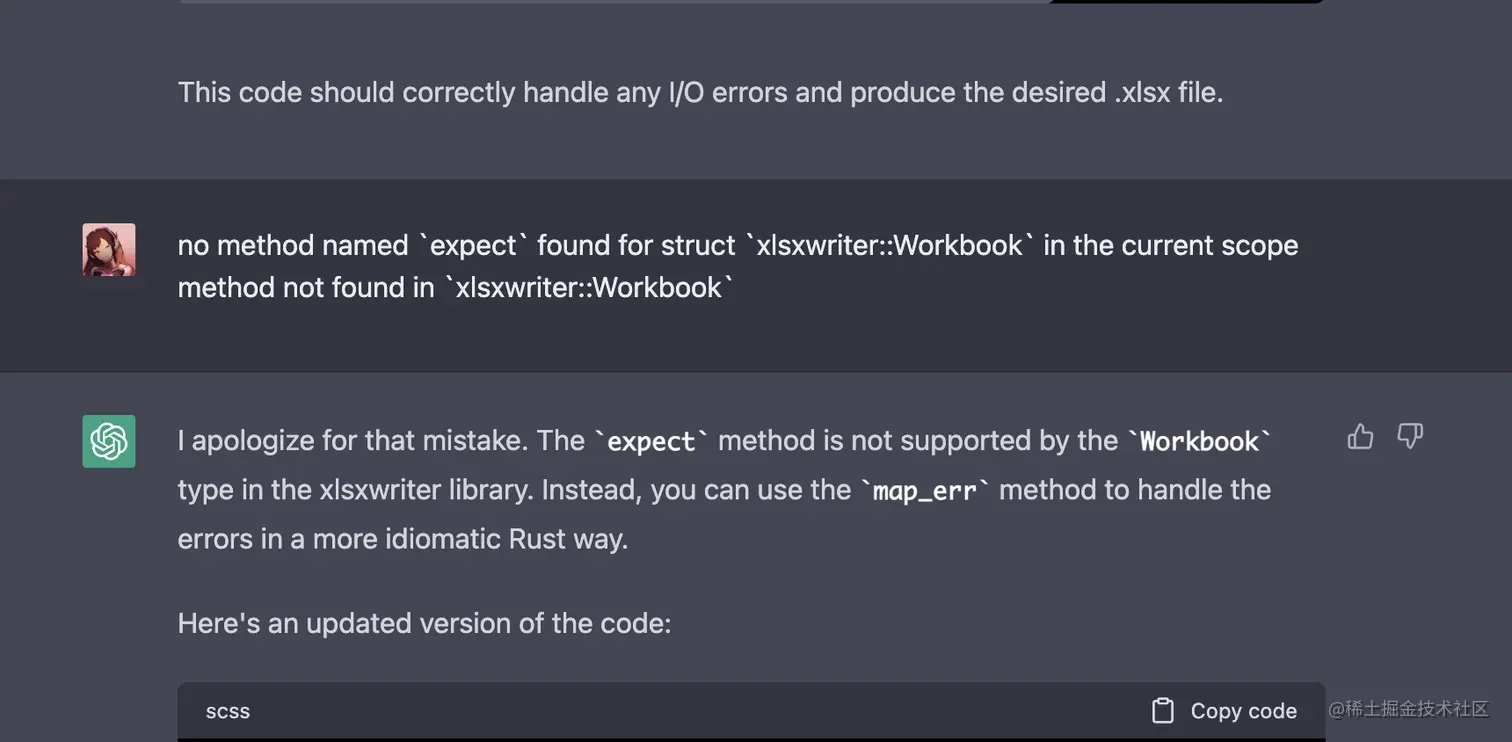Click `xlsxwriter::Workbook` in the user's first line
Viewport: 1512px width, 742px height.
(890, 245)
